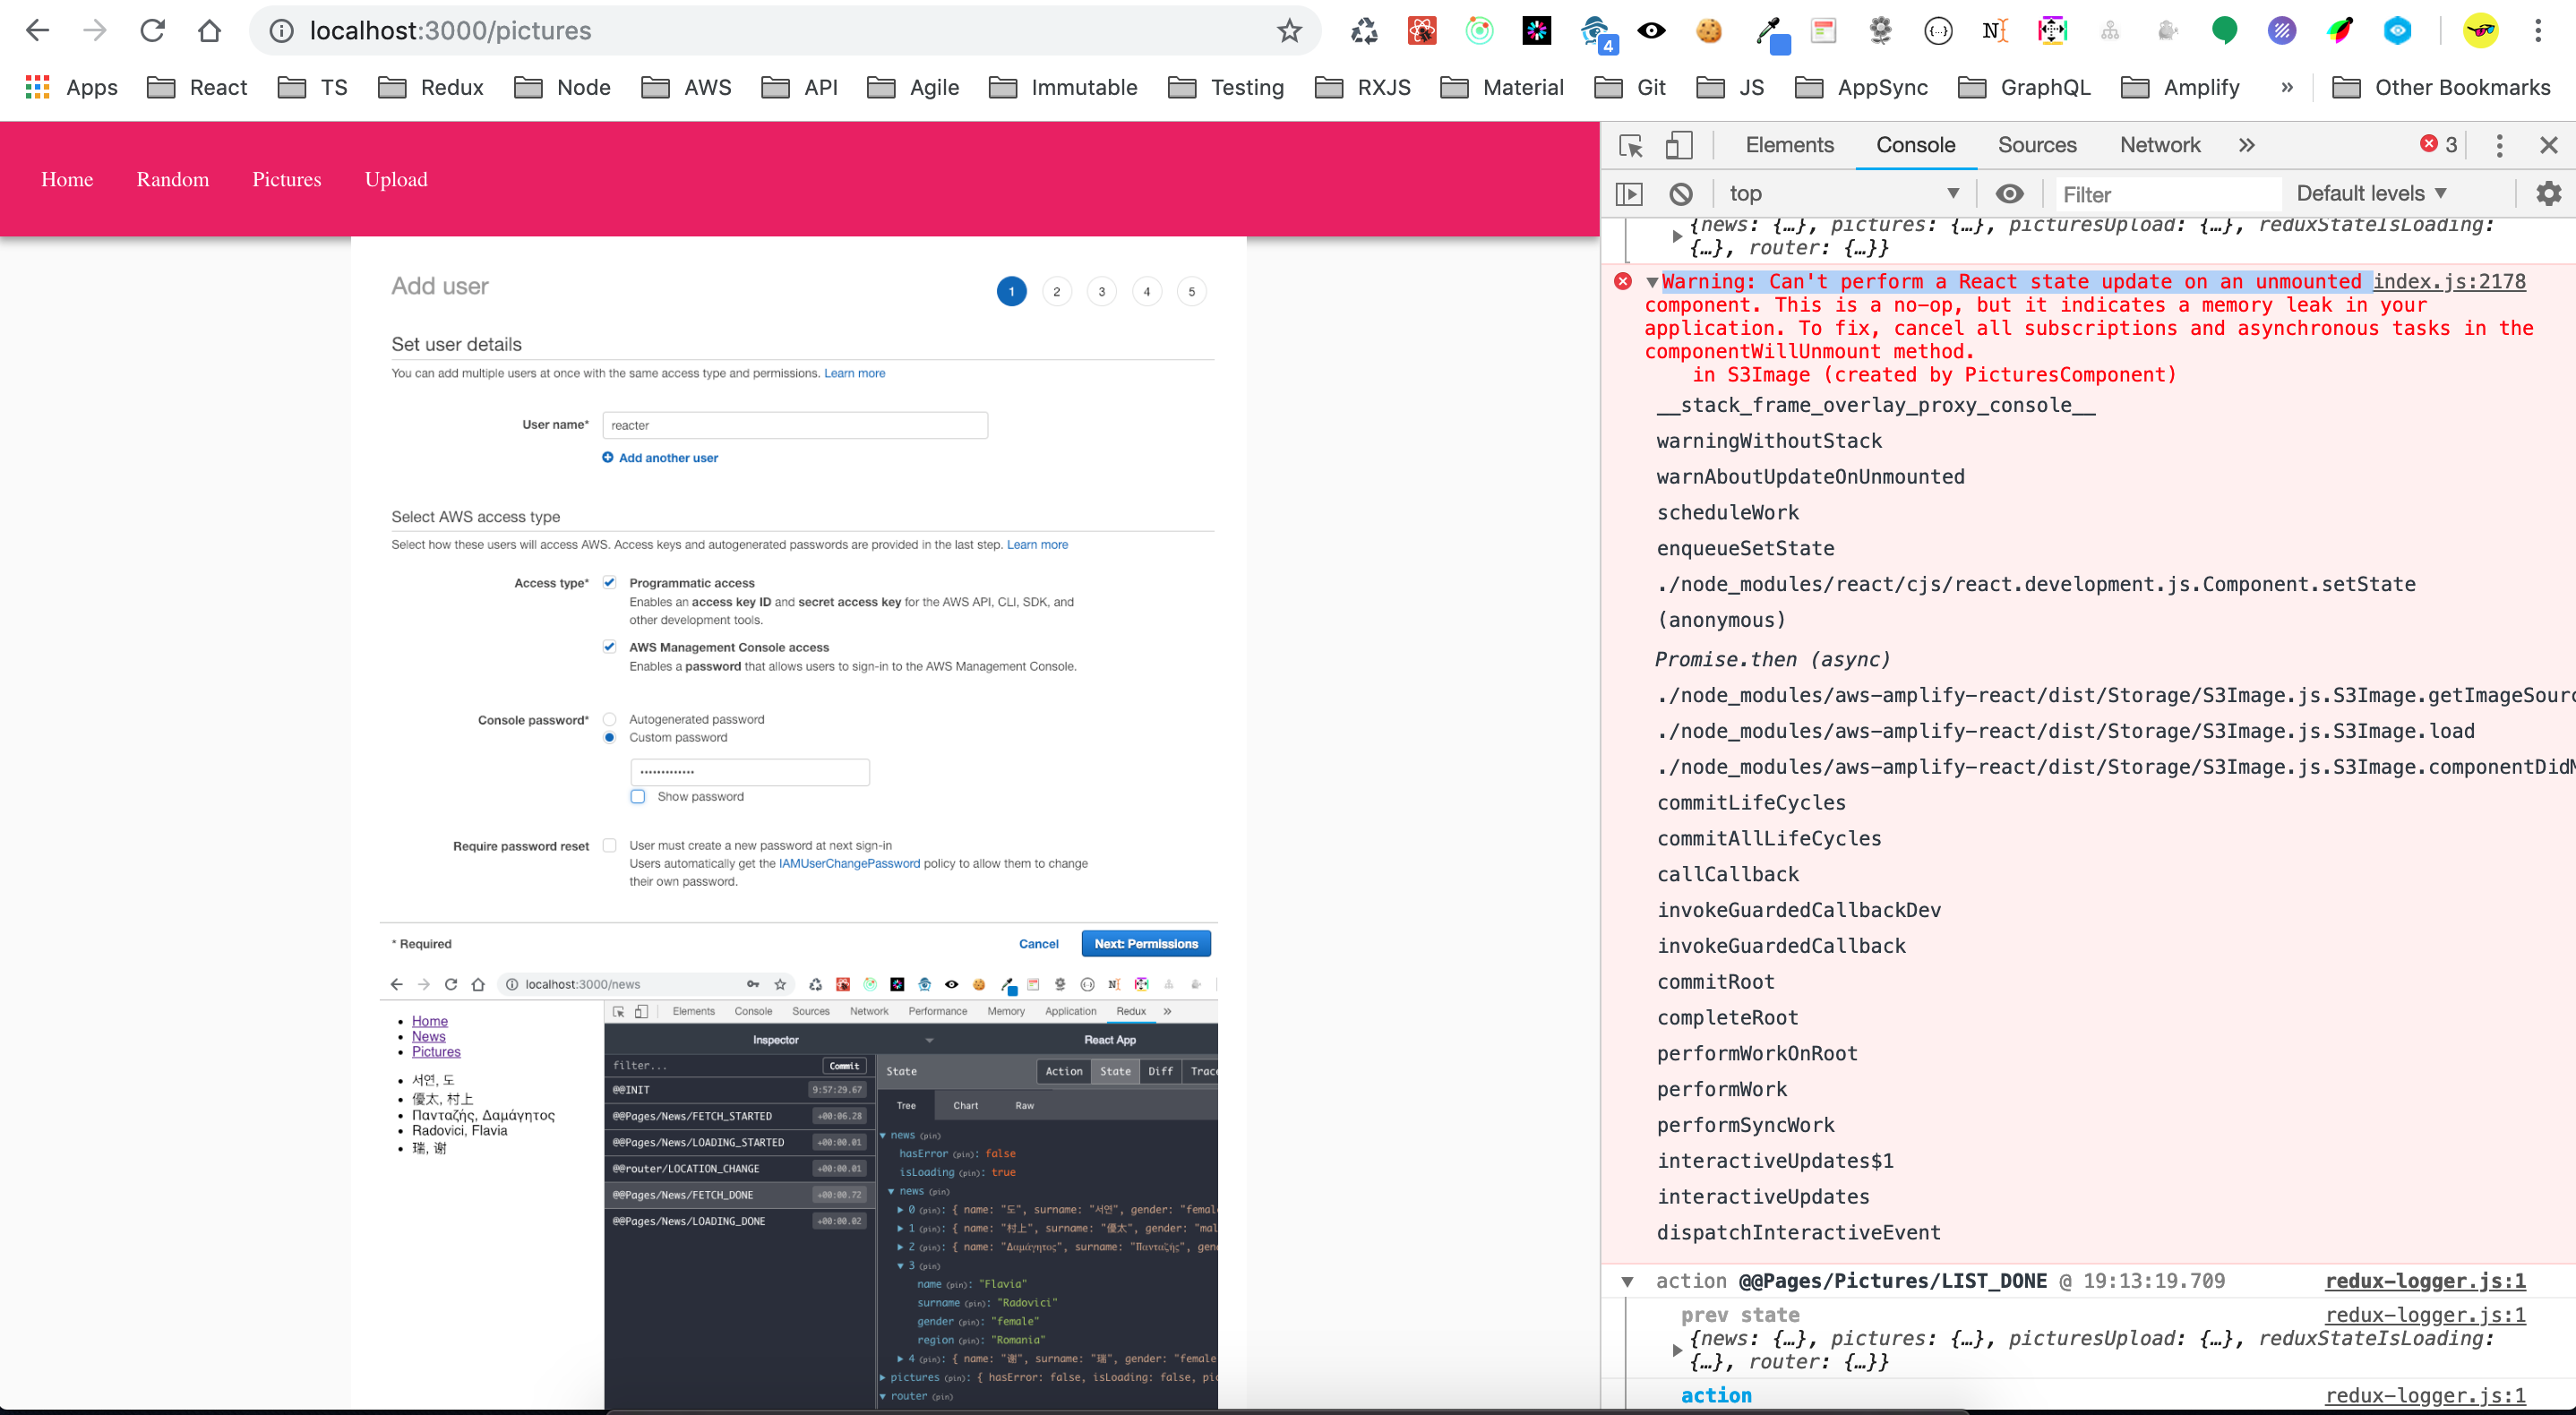Viewport: 2576px width, 1415px height.
Task: Click the User name input field
Action: (x=795, y=425)
